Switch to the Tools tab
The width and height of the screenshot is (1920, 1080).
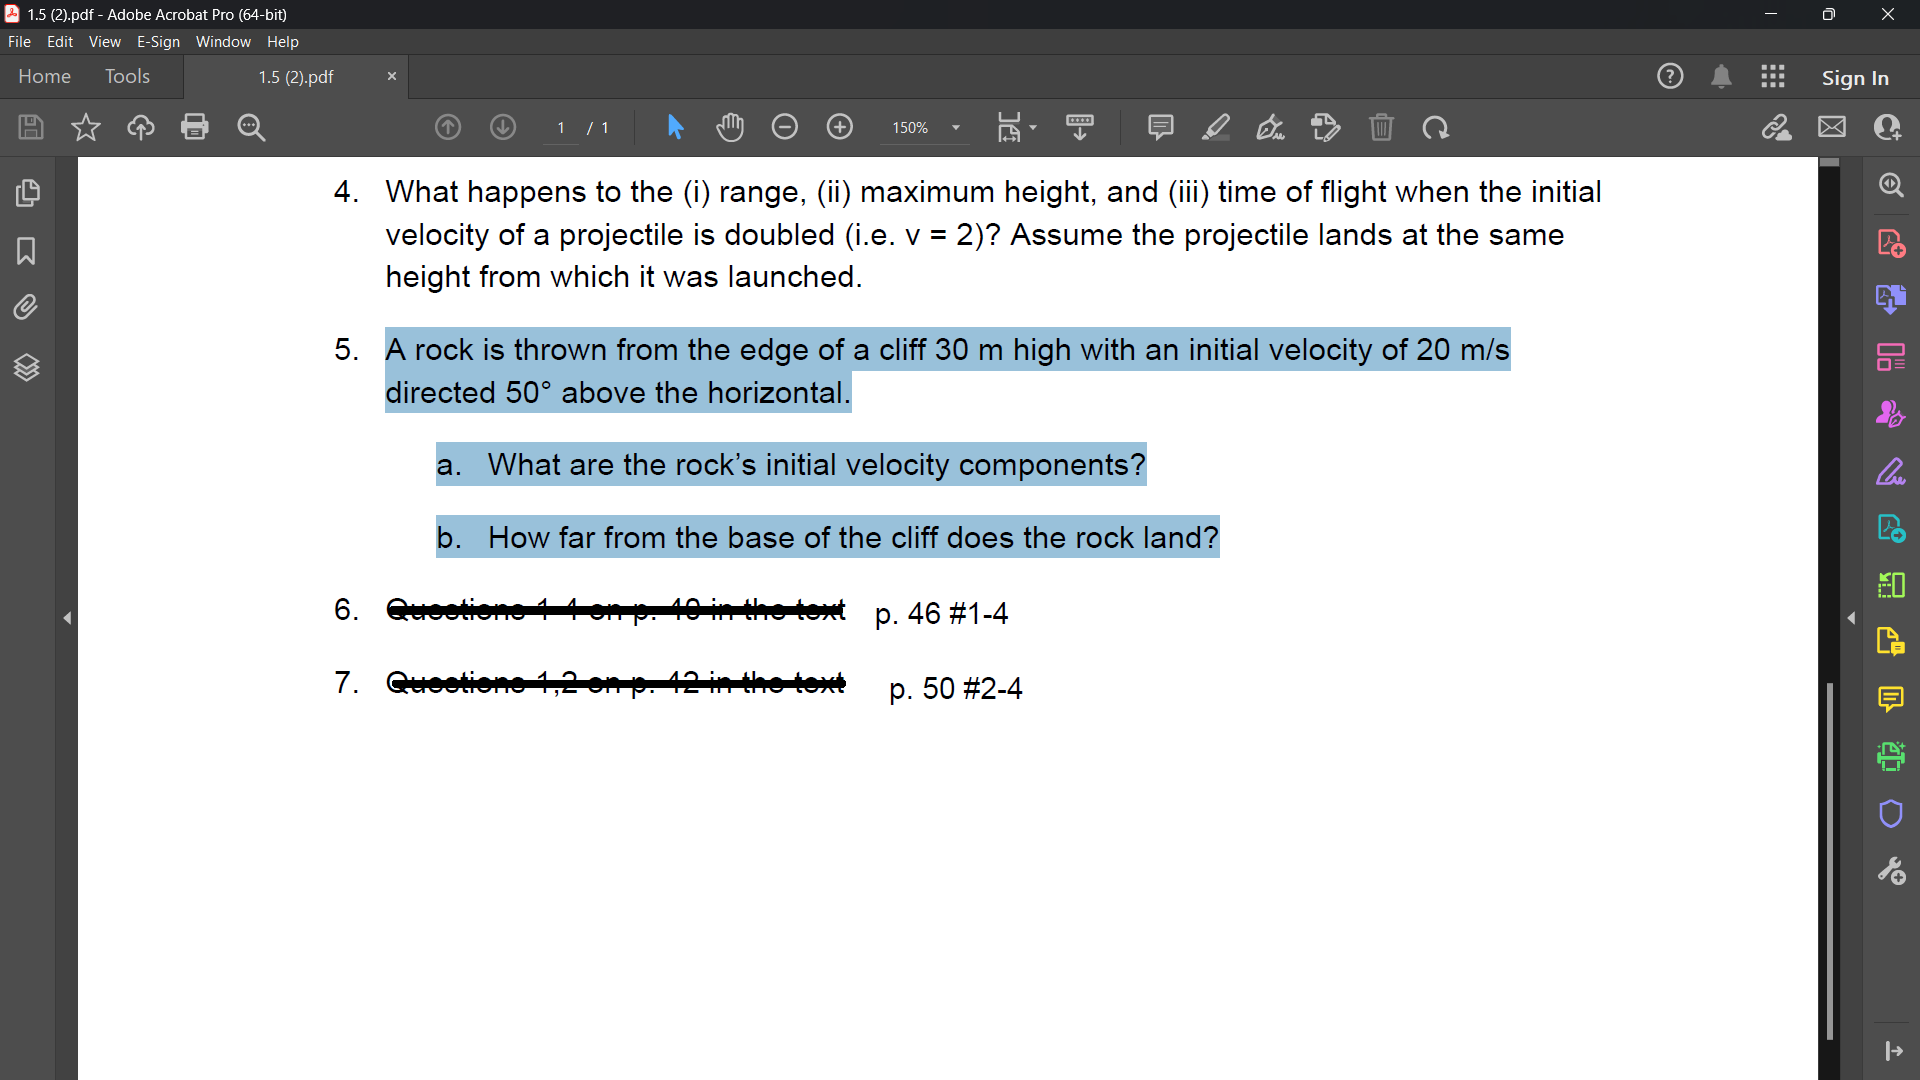coord(127,76)
